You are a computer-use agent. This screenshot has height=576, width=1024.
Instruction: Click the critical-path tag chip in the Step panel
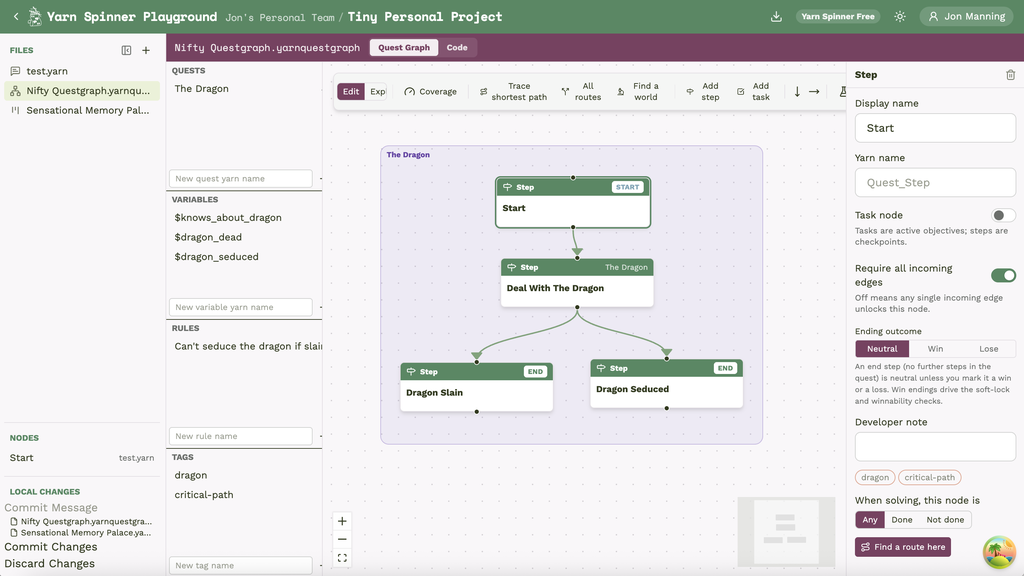(x=929, y=477)
